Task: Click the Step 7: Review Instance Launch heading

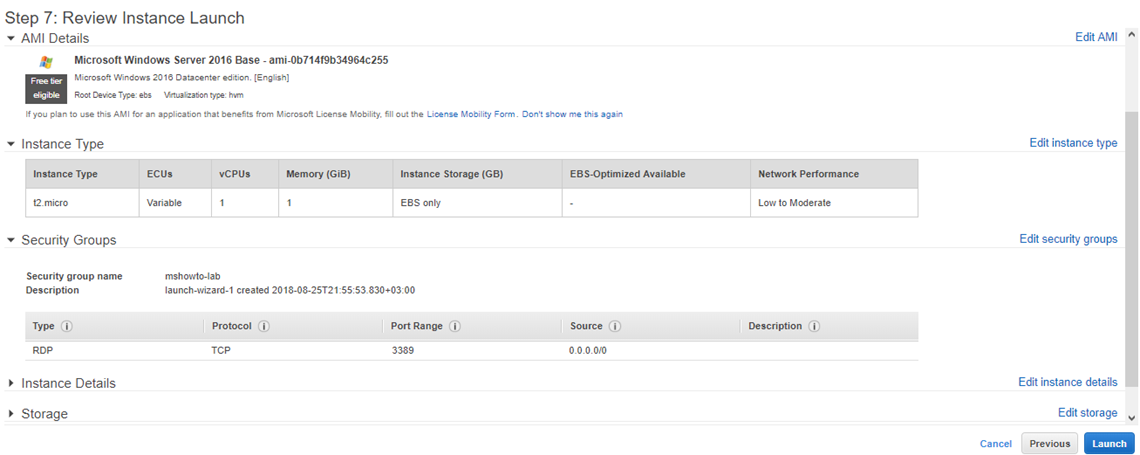Action: [125, 17]
